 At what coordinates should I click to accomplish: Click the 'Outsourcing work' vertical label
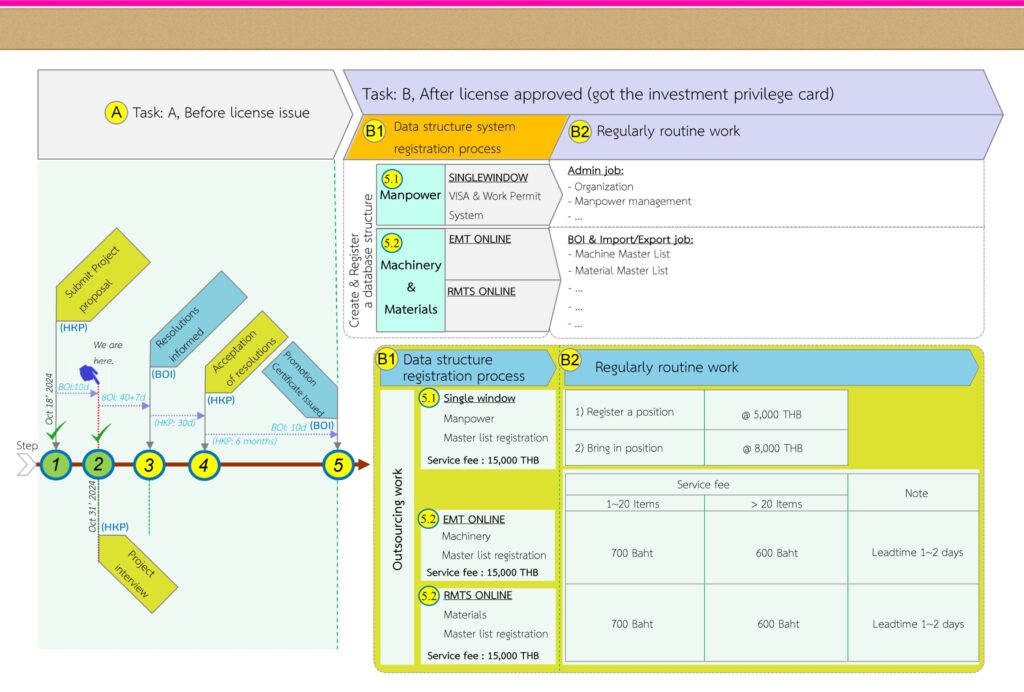click(x=397, y=520)
